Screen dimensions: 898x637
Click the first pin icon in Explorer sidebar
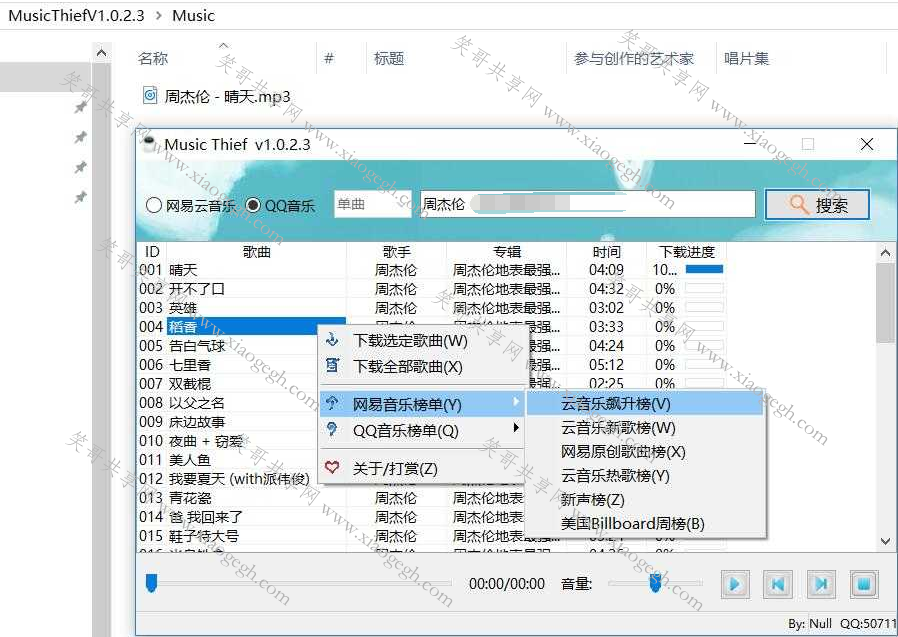(x=81, y=107)
